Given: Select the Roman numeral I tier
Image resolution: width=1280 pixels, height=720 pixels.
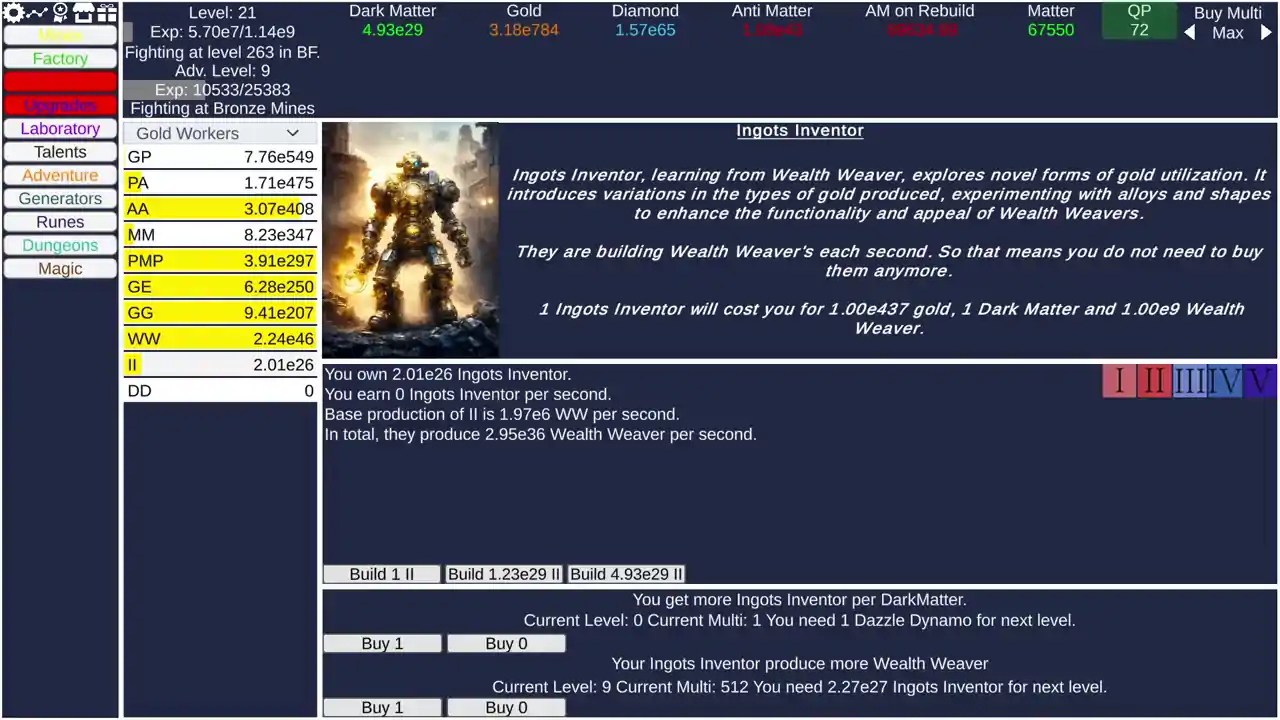Looking at the screenshot, I should pos(1119,381).
